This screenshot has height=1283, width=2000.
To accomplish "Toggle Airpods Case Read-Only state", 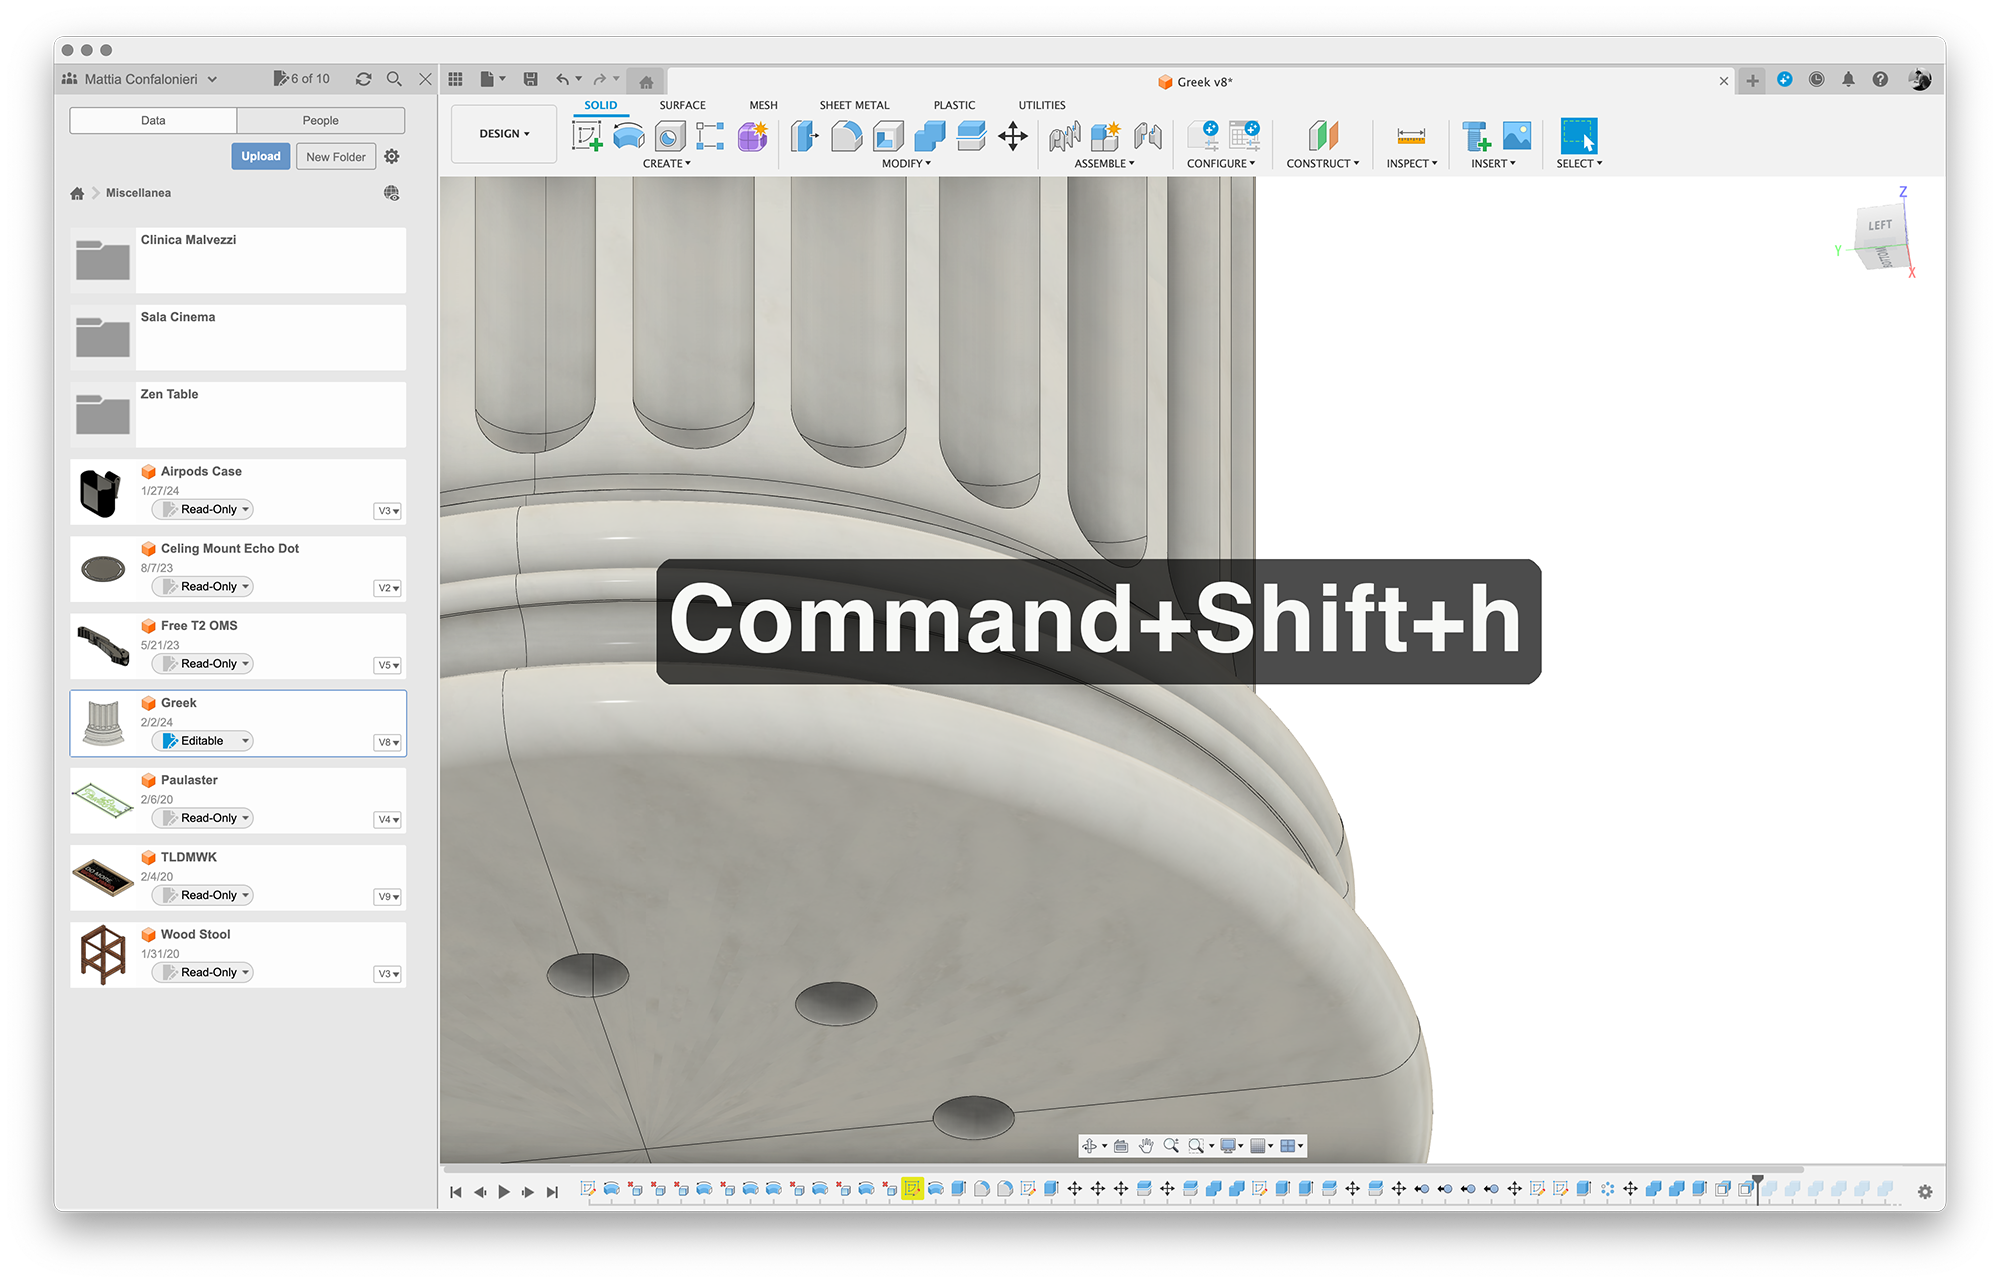I will (x=202, y=510).
